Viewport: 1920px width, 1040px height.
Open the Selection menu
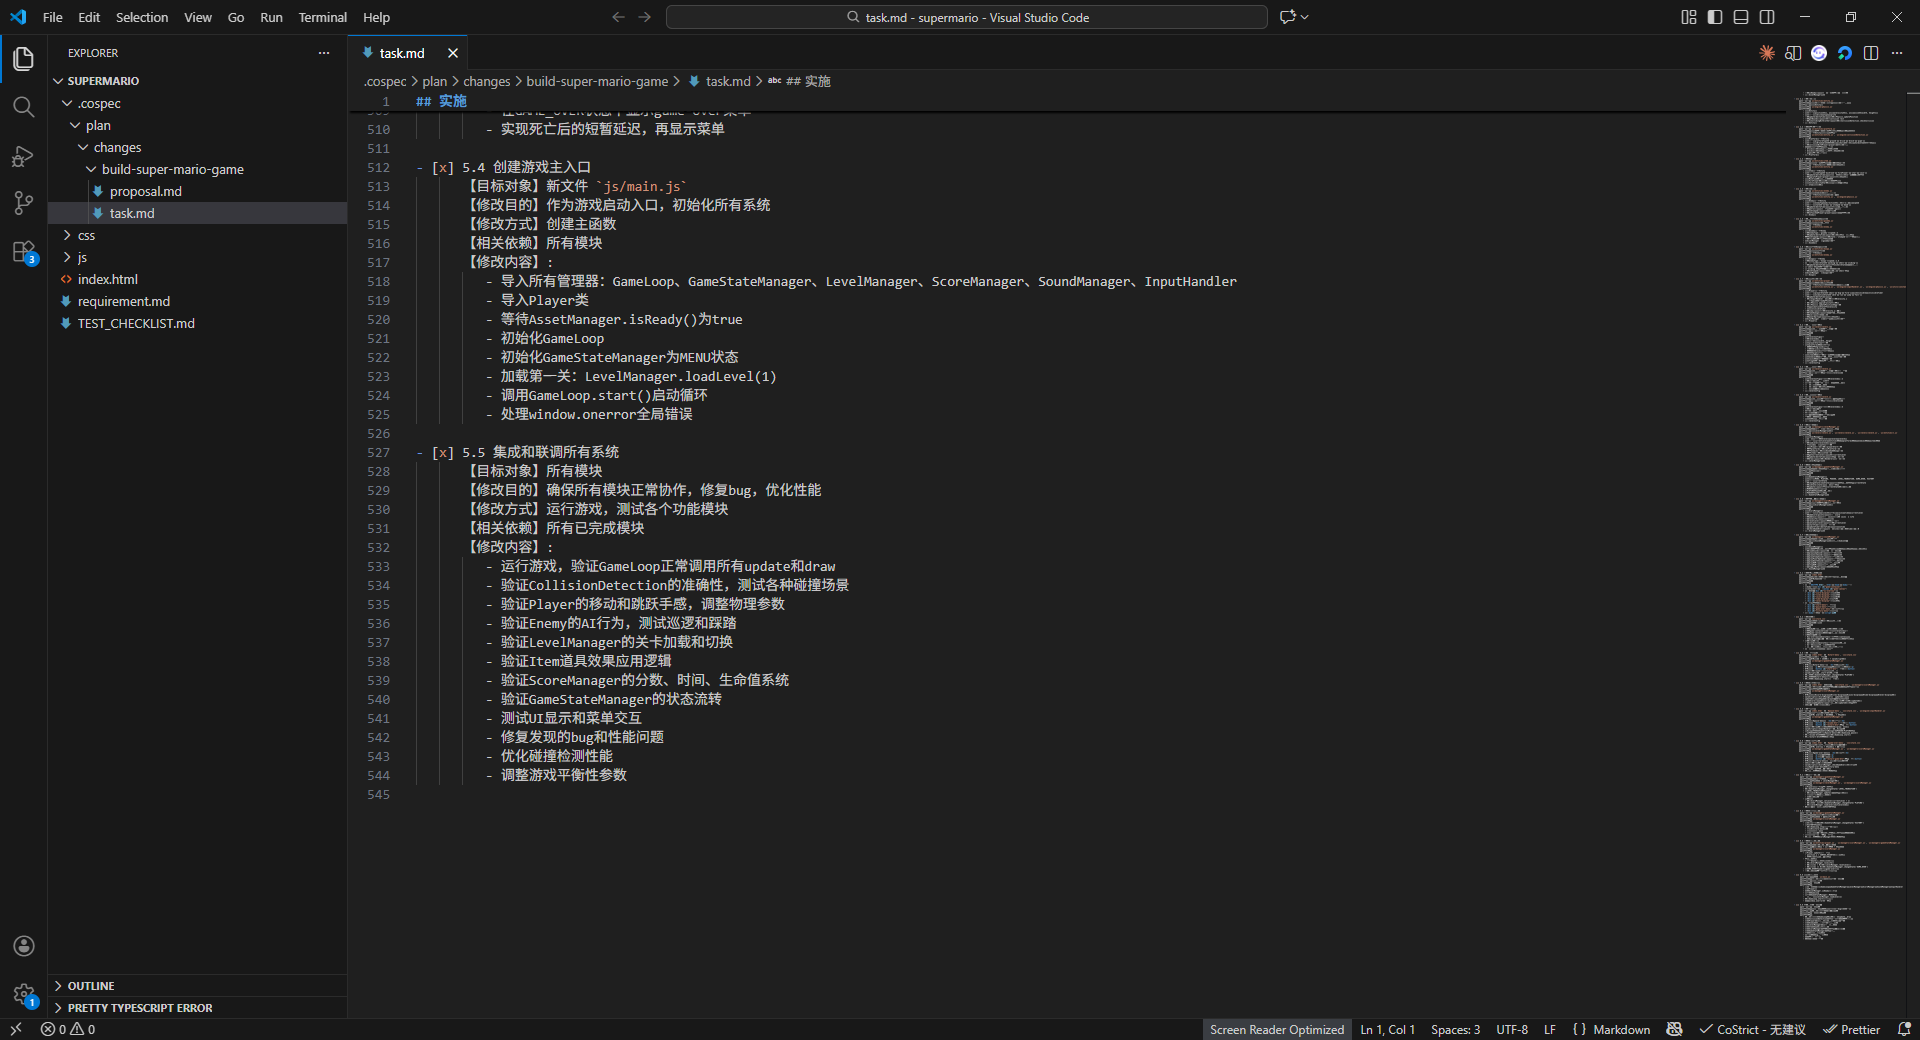pyautogui.click(x=142, y=17)
